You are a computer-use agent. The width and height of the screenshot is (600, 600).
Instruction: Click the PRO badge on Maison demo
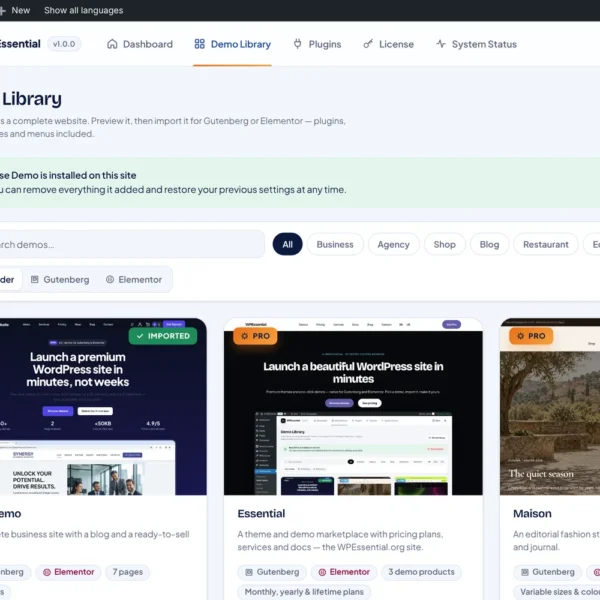[531, 336]
